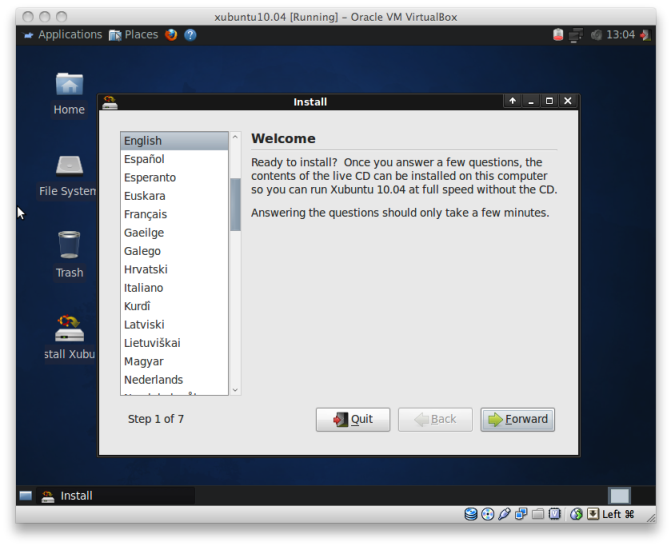Click the Quit button
The height and width of the screenshot is (546, 671).
[x=353, y=419]
